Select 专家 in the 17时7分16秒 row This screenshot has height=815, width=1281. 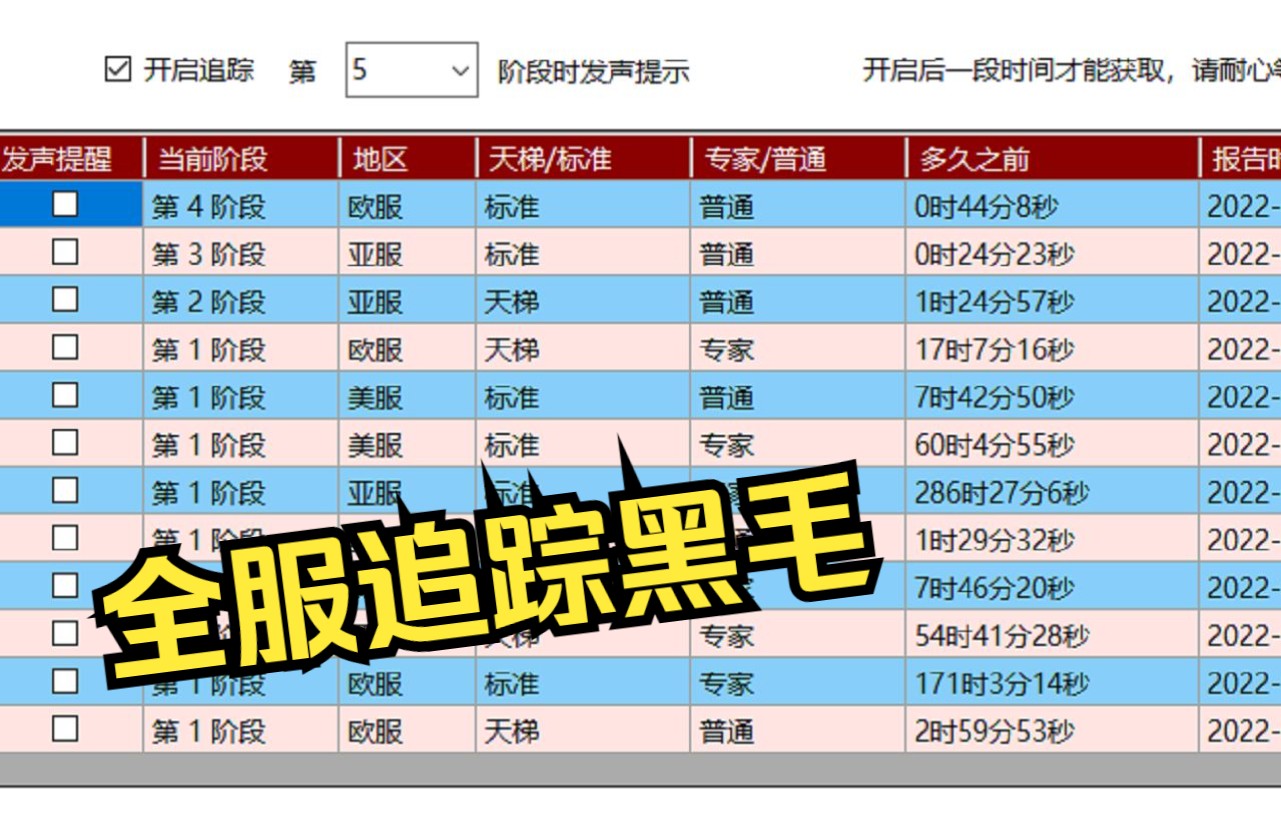click(x=798, y=349)
